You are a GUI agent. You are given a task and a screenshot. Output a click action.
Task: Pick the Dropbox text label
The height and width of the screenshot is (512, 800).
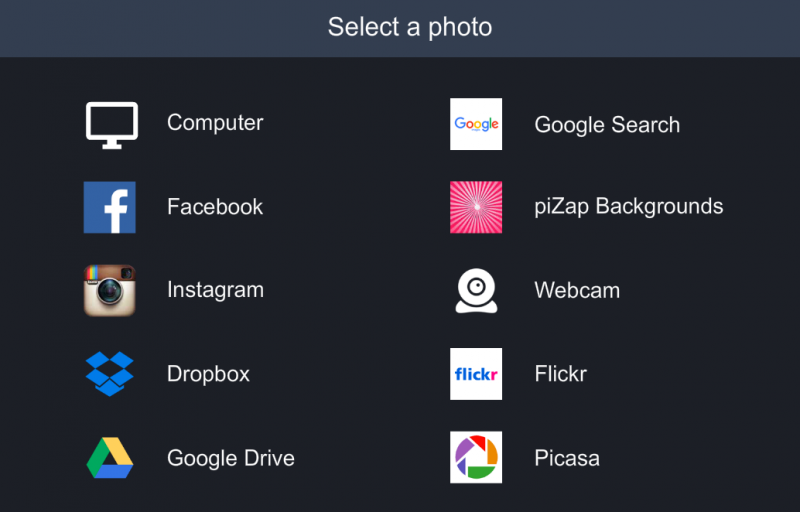(x=208, y=374)
